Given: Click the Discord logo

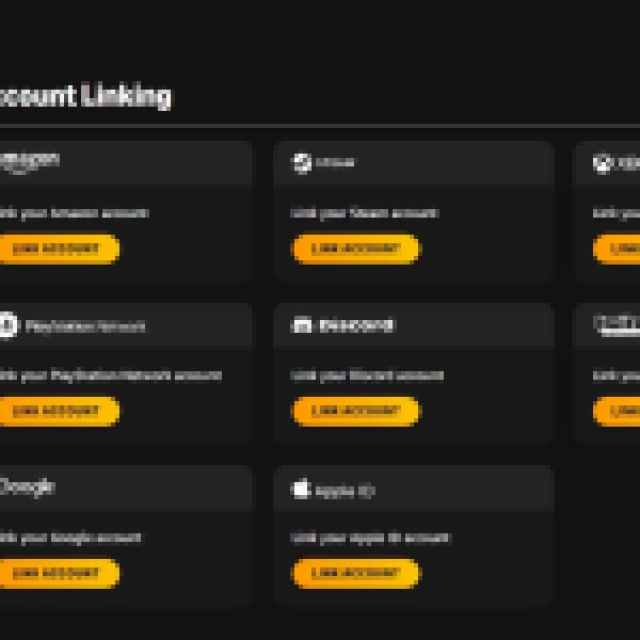Looking at the screenshot, I should (343, 325).
